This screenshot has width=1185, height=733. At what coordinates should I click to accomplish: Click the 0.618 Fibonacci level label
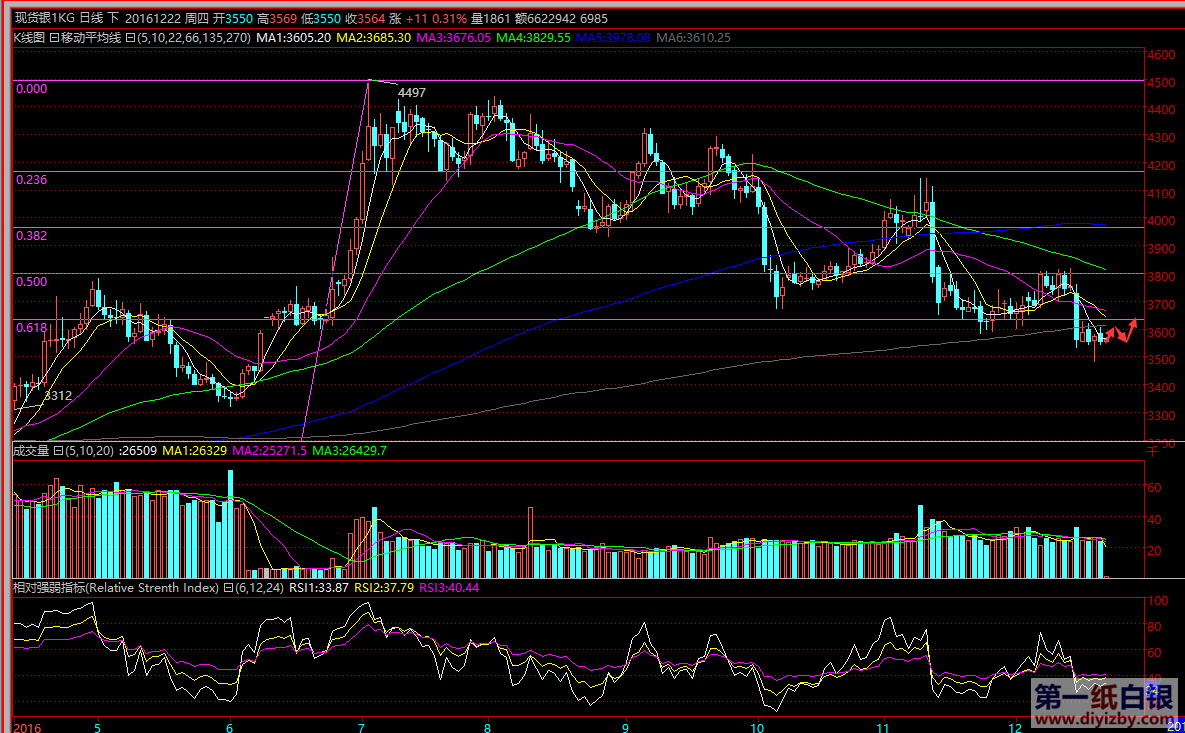(32, 327)
